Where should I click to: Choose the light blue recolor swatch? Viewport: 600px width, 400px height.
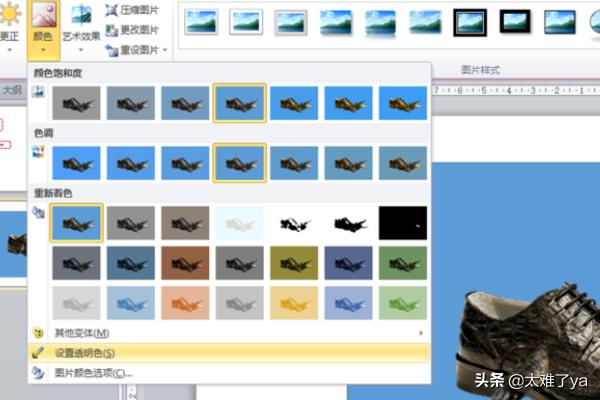point(131,303)
